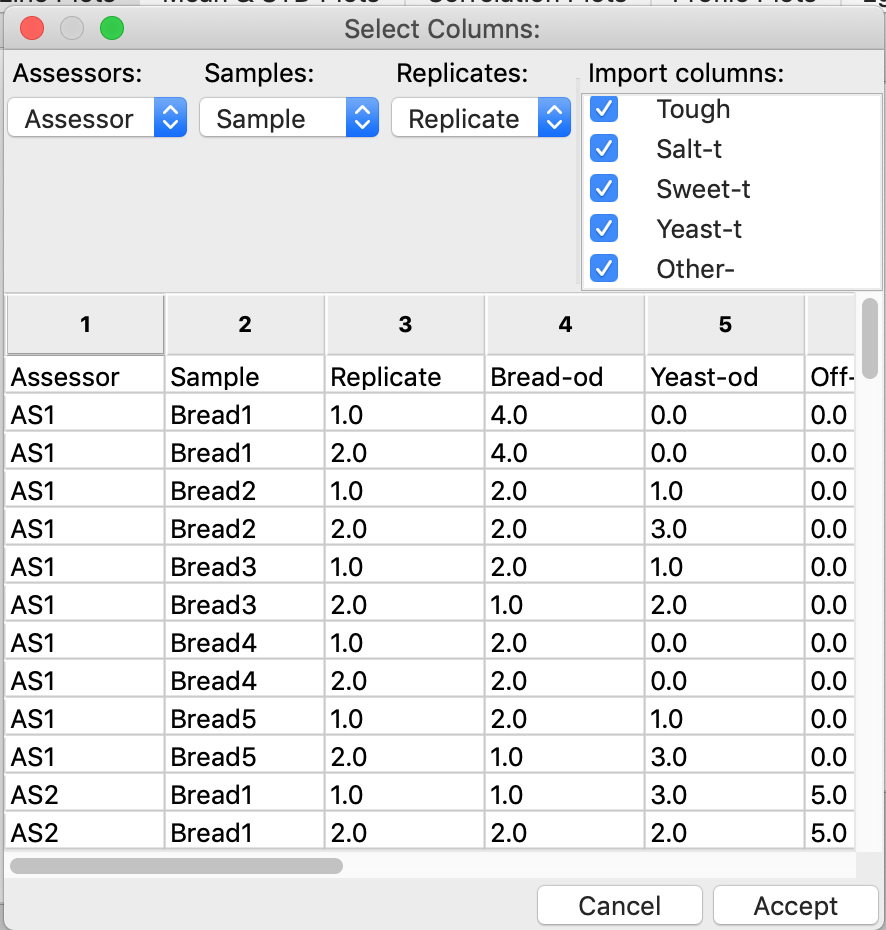
Task: Select column header 4
Action: [565, 324]
